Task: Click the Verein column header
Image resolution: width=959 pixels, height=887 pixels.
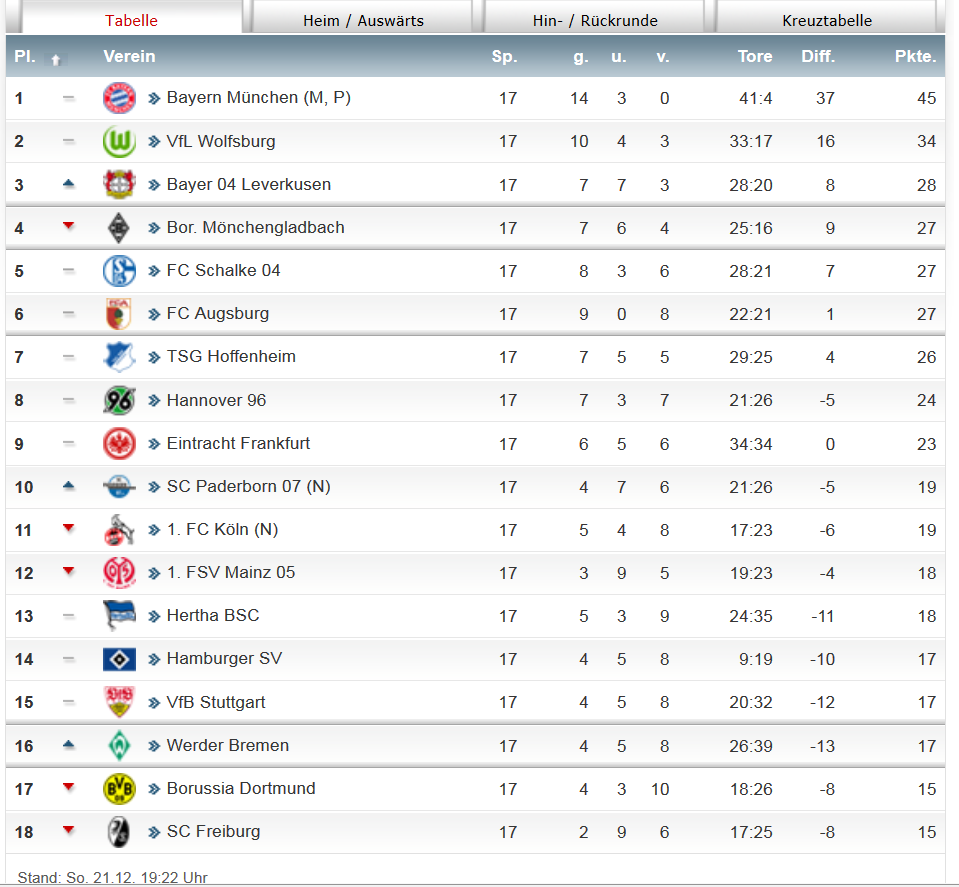Action: [129, 57]
